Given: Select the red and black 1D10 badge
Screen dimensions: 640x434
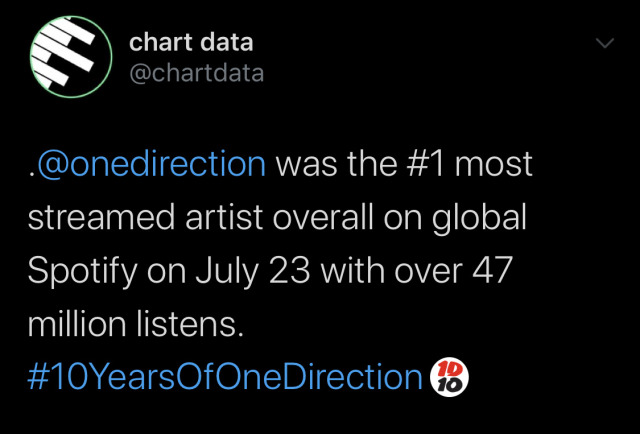Looking at the screenshot, I should 449,377.
